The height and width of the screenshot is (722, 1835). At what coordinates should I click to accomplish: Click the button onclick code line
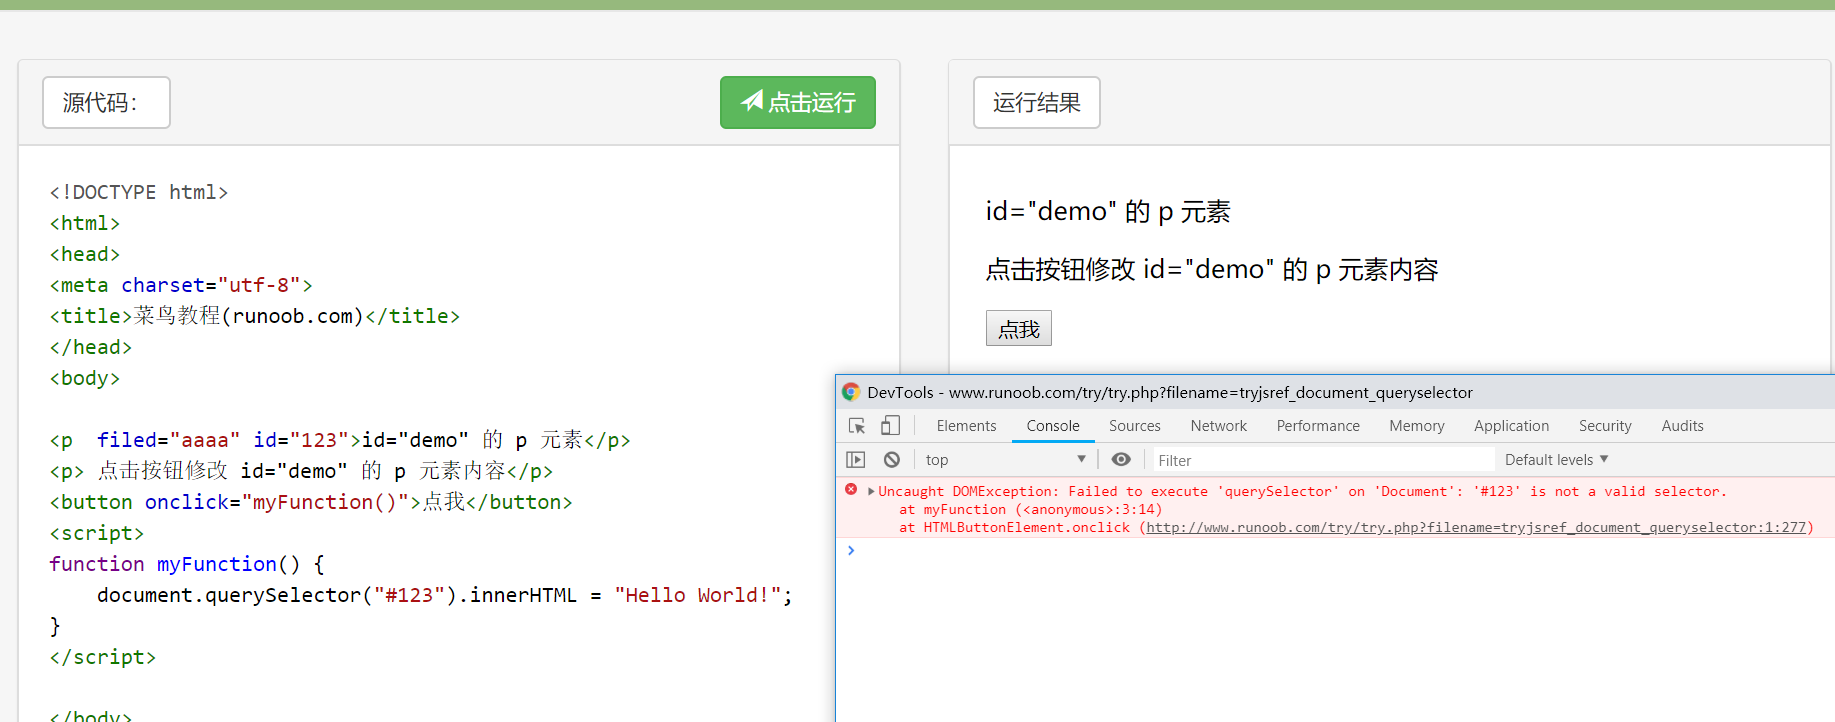coord(311,502)
